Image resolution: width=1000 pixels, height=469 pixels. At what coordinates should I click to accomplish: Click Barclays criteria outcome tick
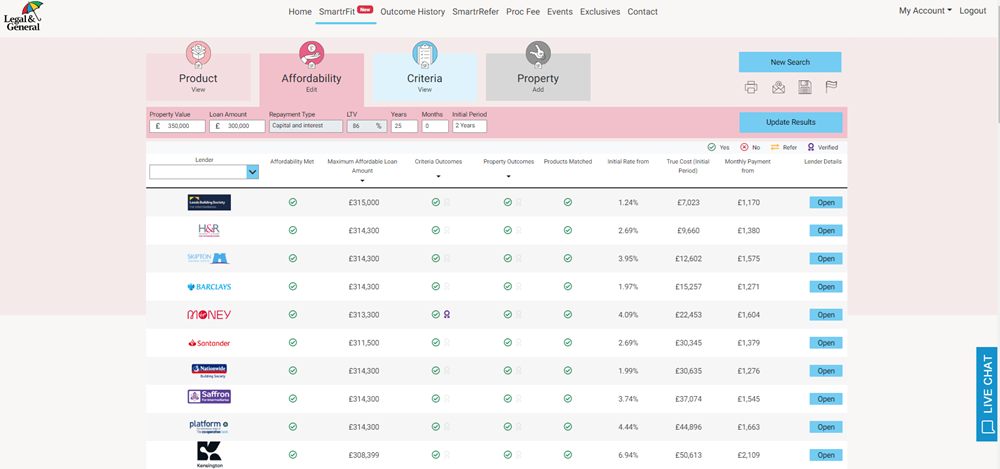point(436,287)
